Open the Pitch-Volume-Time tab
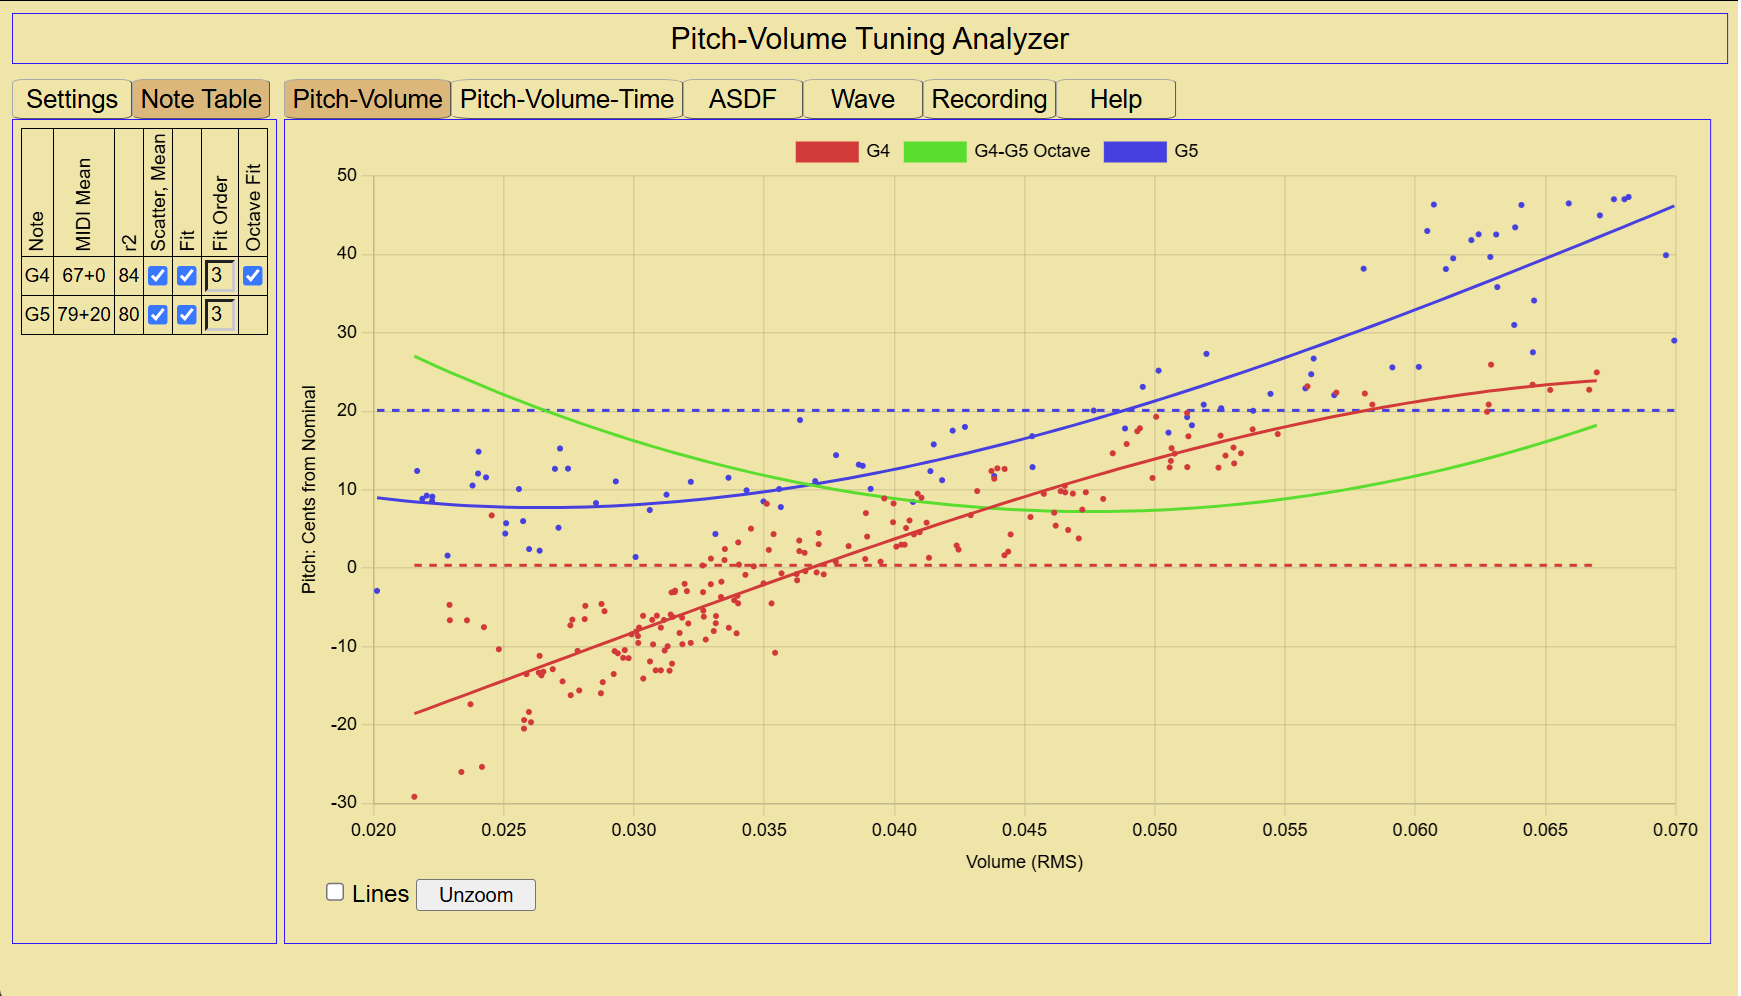 click(567, 99)
